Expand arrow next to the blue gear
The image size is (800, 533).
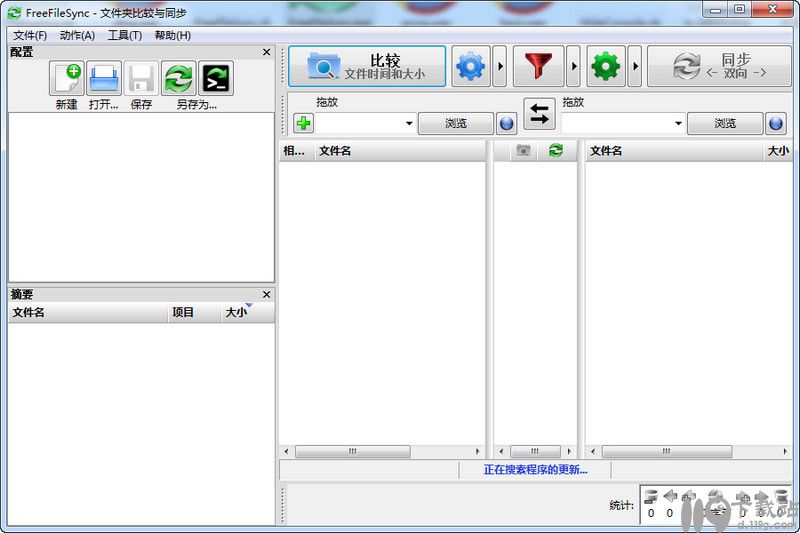(x=500, y=66)
